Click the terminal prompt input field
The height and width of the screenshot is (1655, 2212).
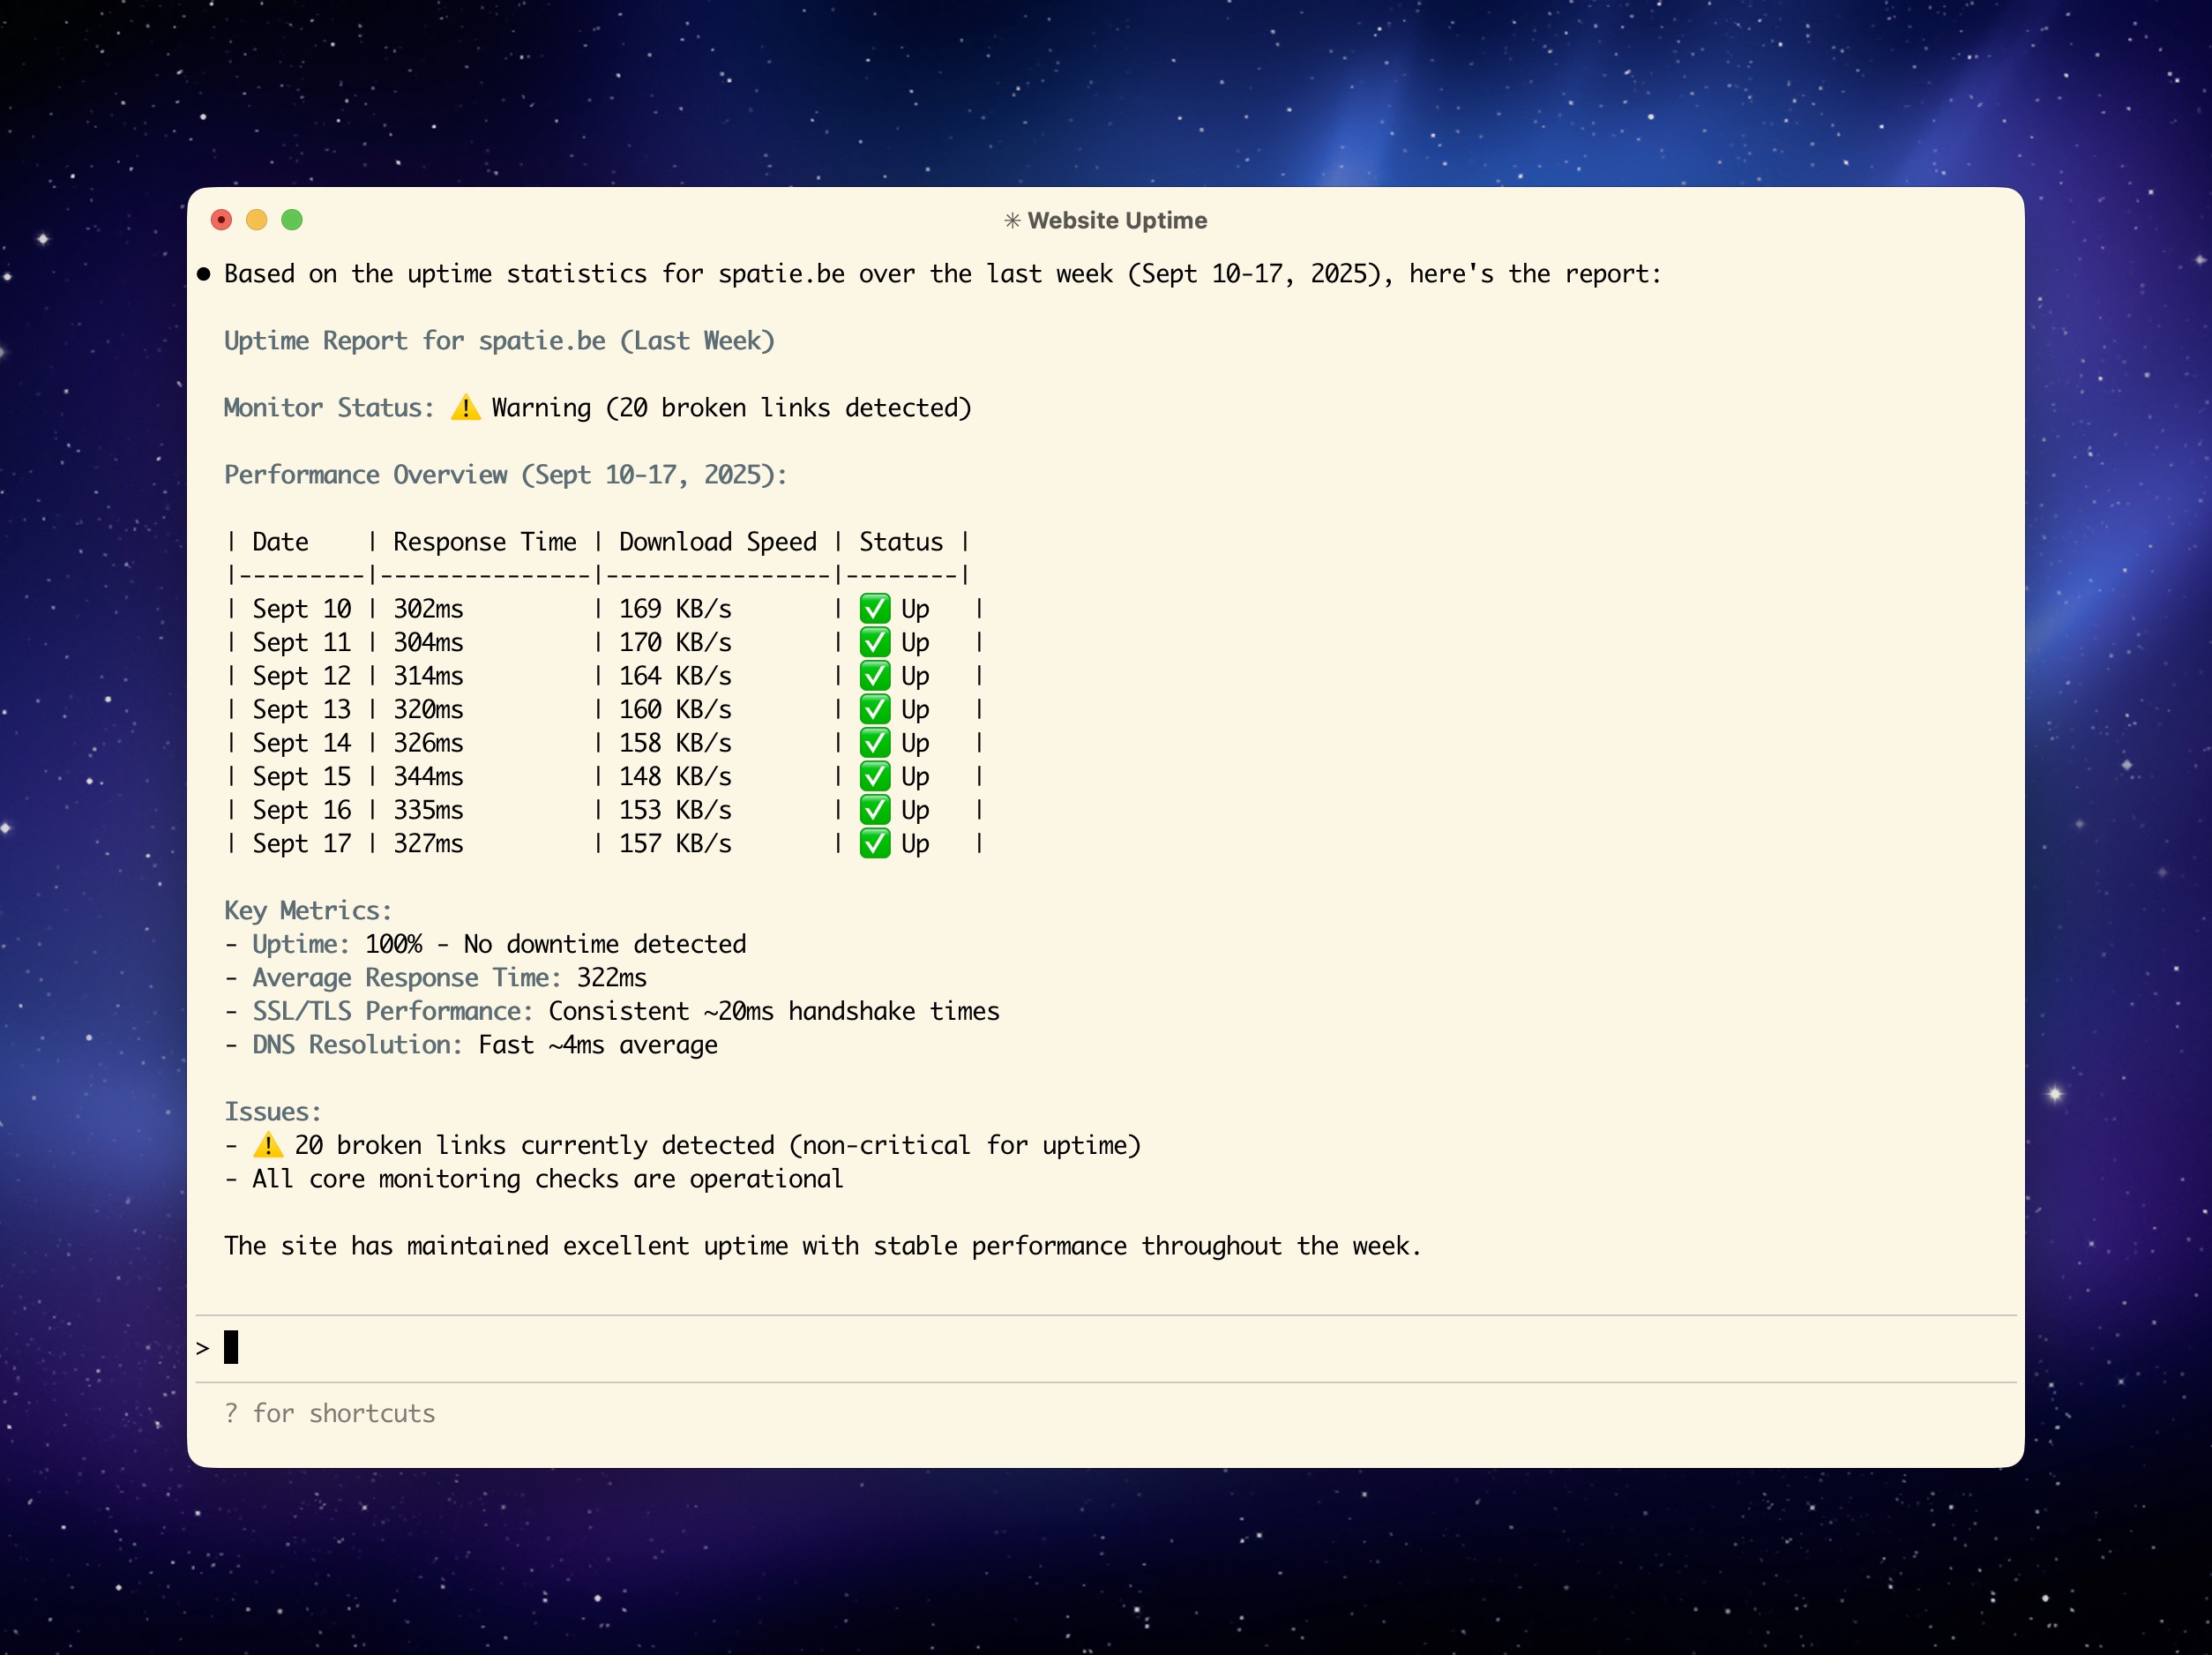1106,1348
